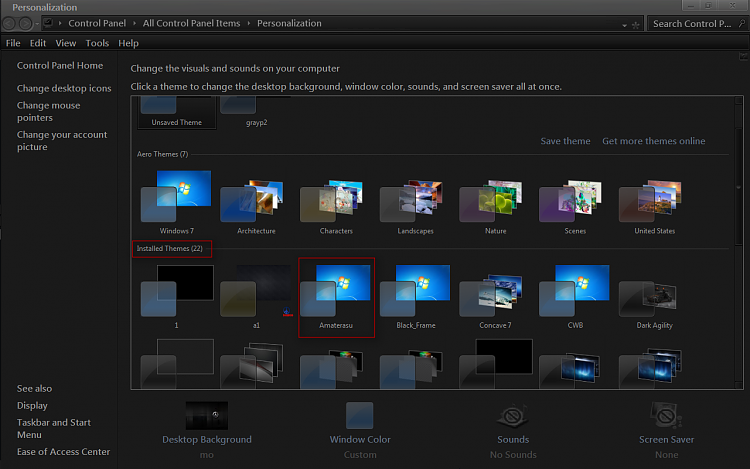Open the address bar history dropdown

[624, 25]
